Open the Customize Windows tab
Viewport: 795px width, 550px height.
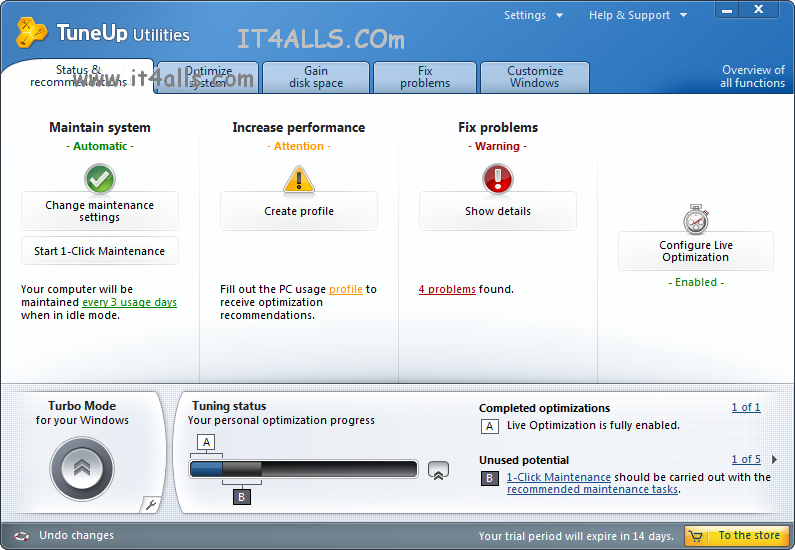[535, 77]
